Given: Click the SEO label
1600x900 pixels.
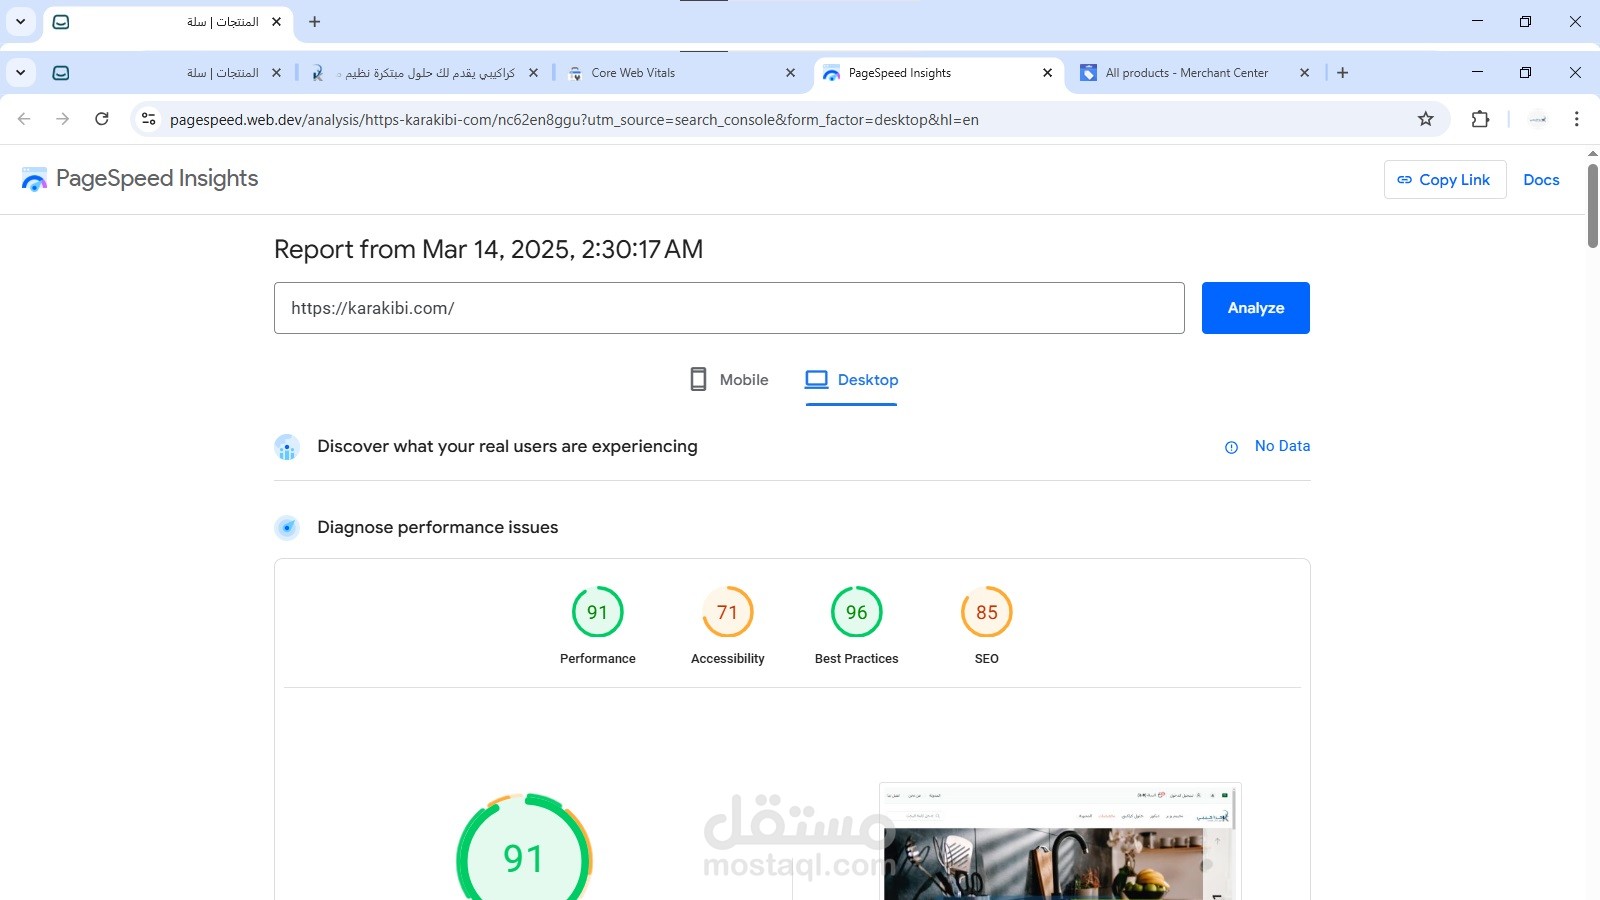Looking at the screenshot, I should [987, 658].
